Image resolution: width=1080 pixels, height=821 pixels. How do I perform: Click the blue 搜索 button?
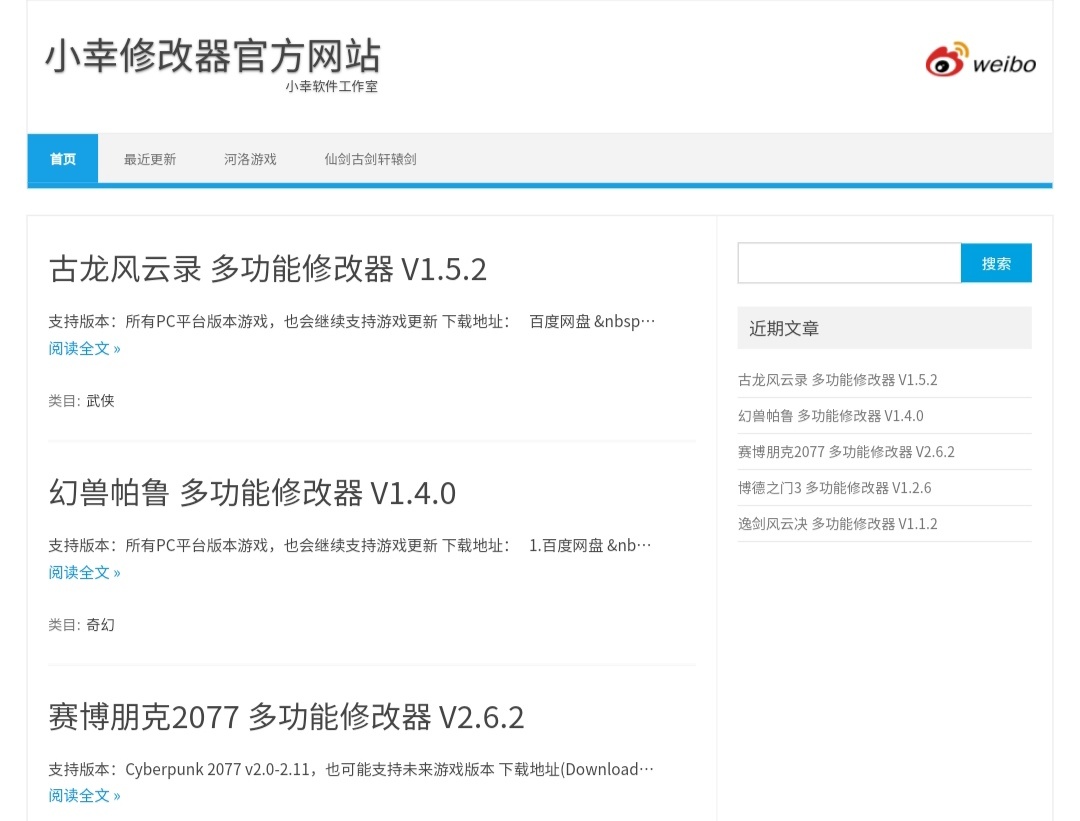996,262
